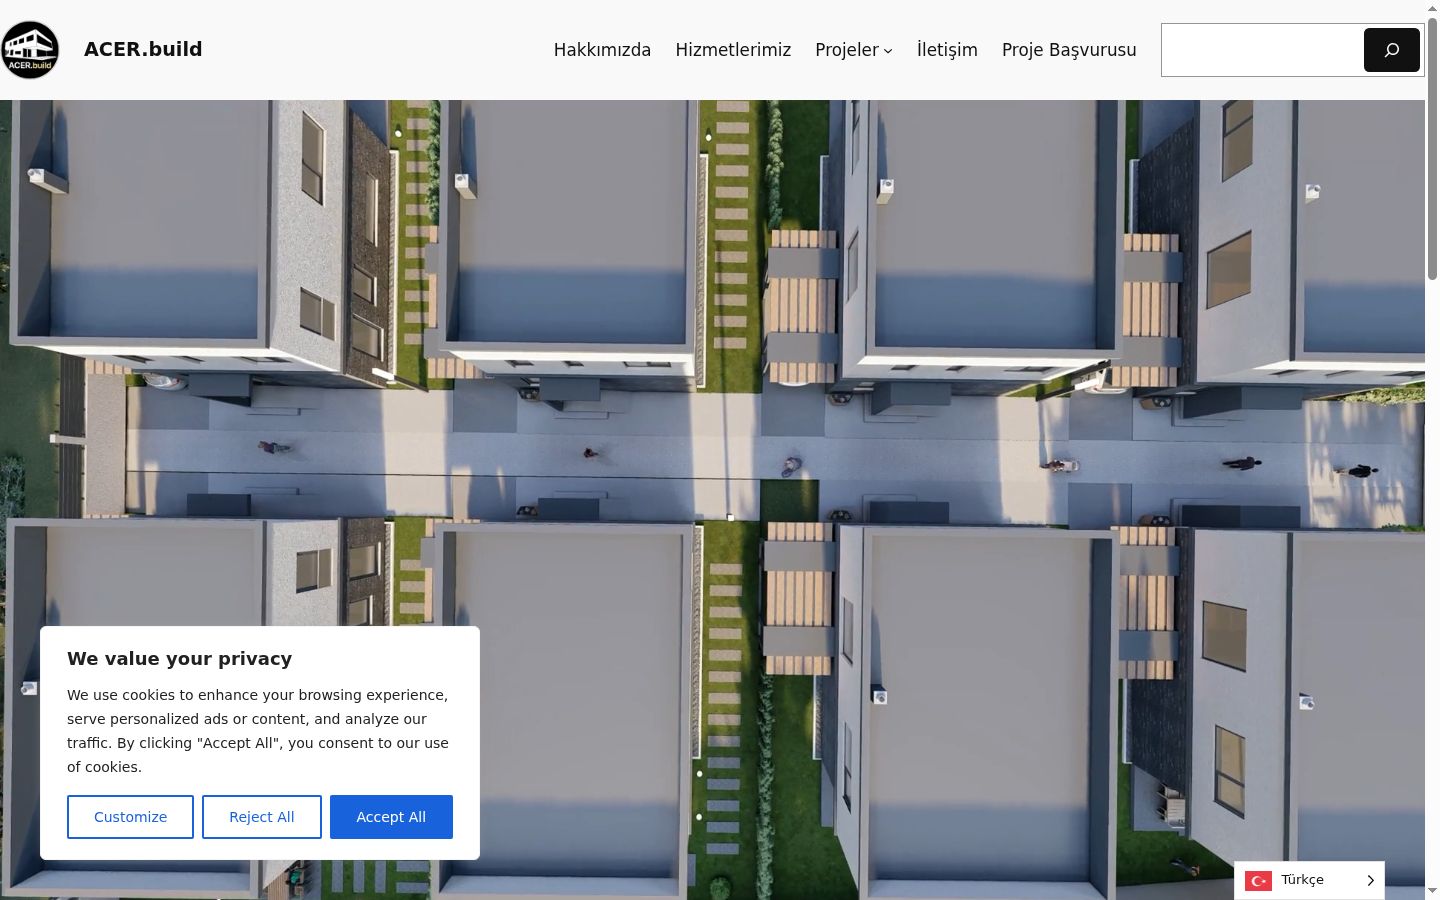The height and width of the screenshot is (900, 1440).
Task: Click the "We value your privacy" heading
Action: [x=180, y=658]
